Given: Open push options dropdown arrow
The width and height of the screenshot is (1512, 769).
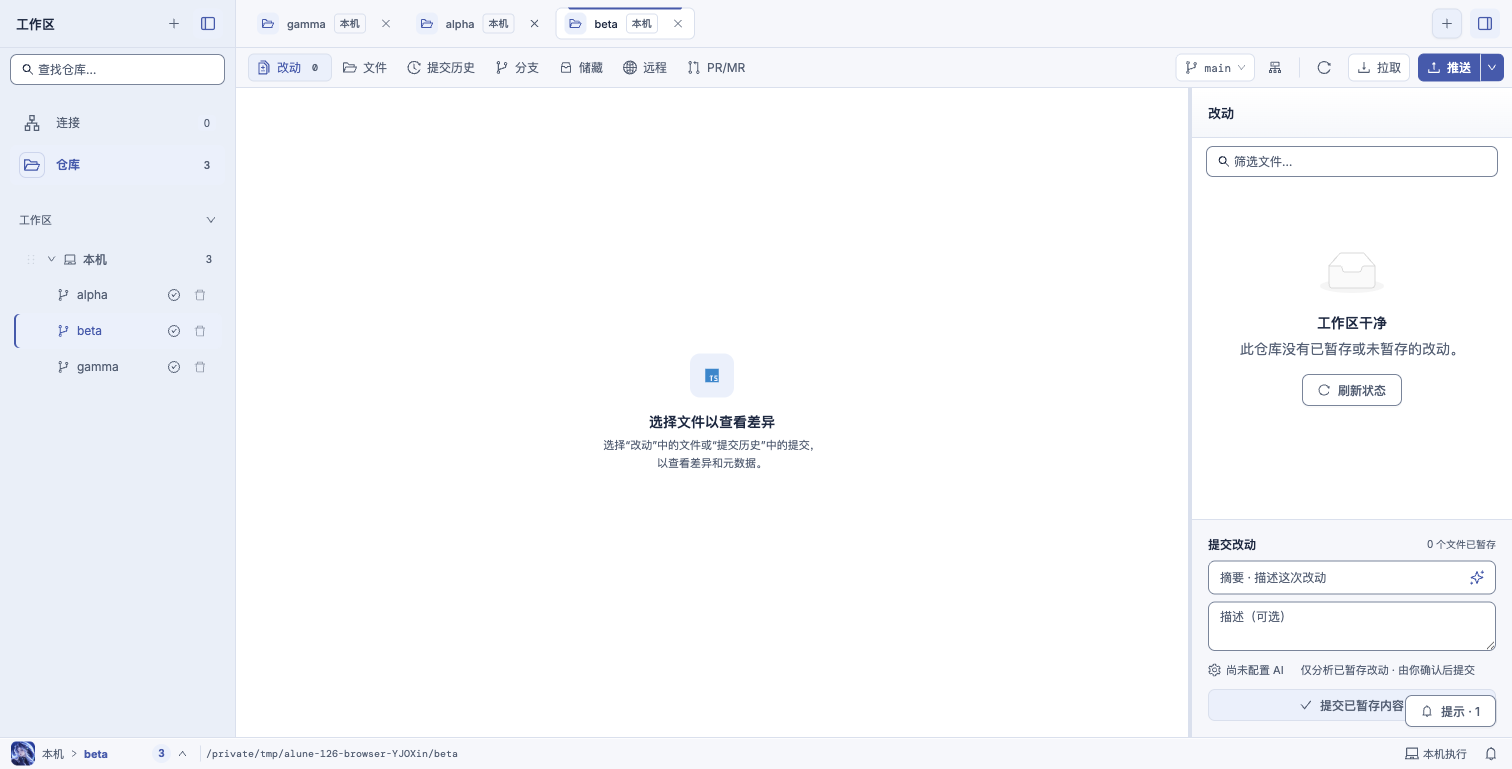Looking at the screenshot, I should coord(1492,68).
